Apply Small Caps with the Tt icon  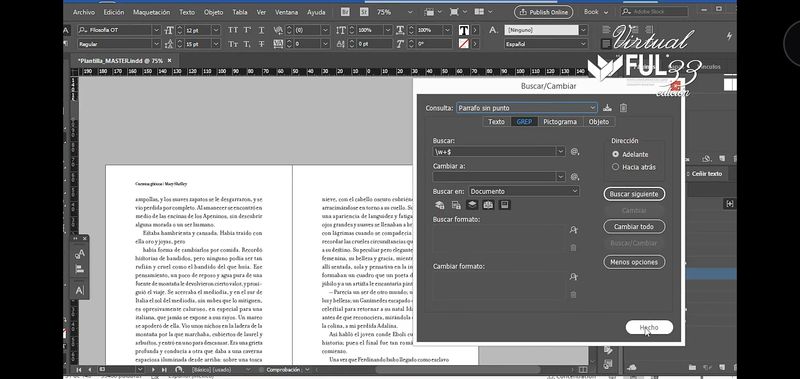[x=233, y=44]
